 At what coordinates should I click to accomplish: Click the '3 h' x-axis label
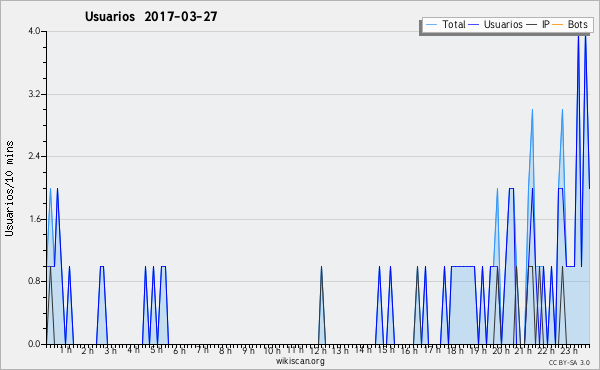(x=111, y=350)
